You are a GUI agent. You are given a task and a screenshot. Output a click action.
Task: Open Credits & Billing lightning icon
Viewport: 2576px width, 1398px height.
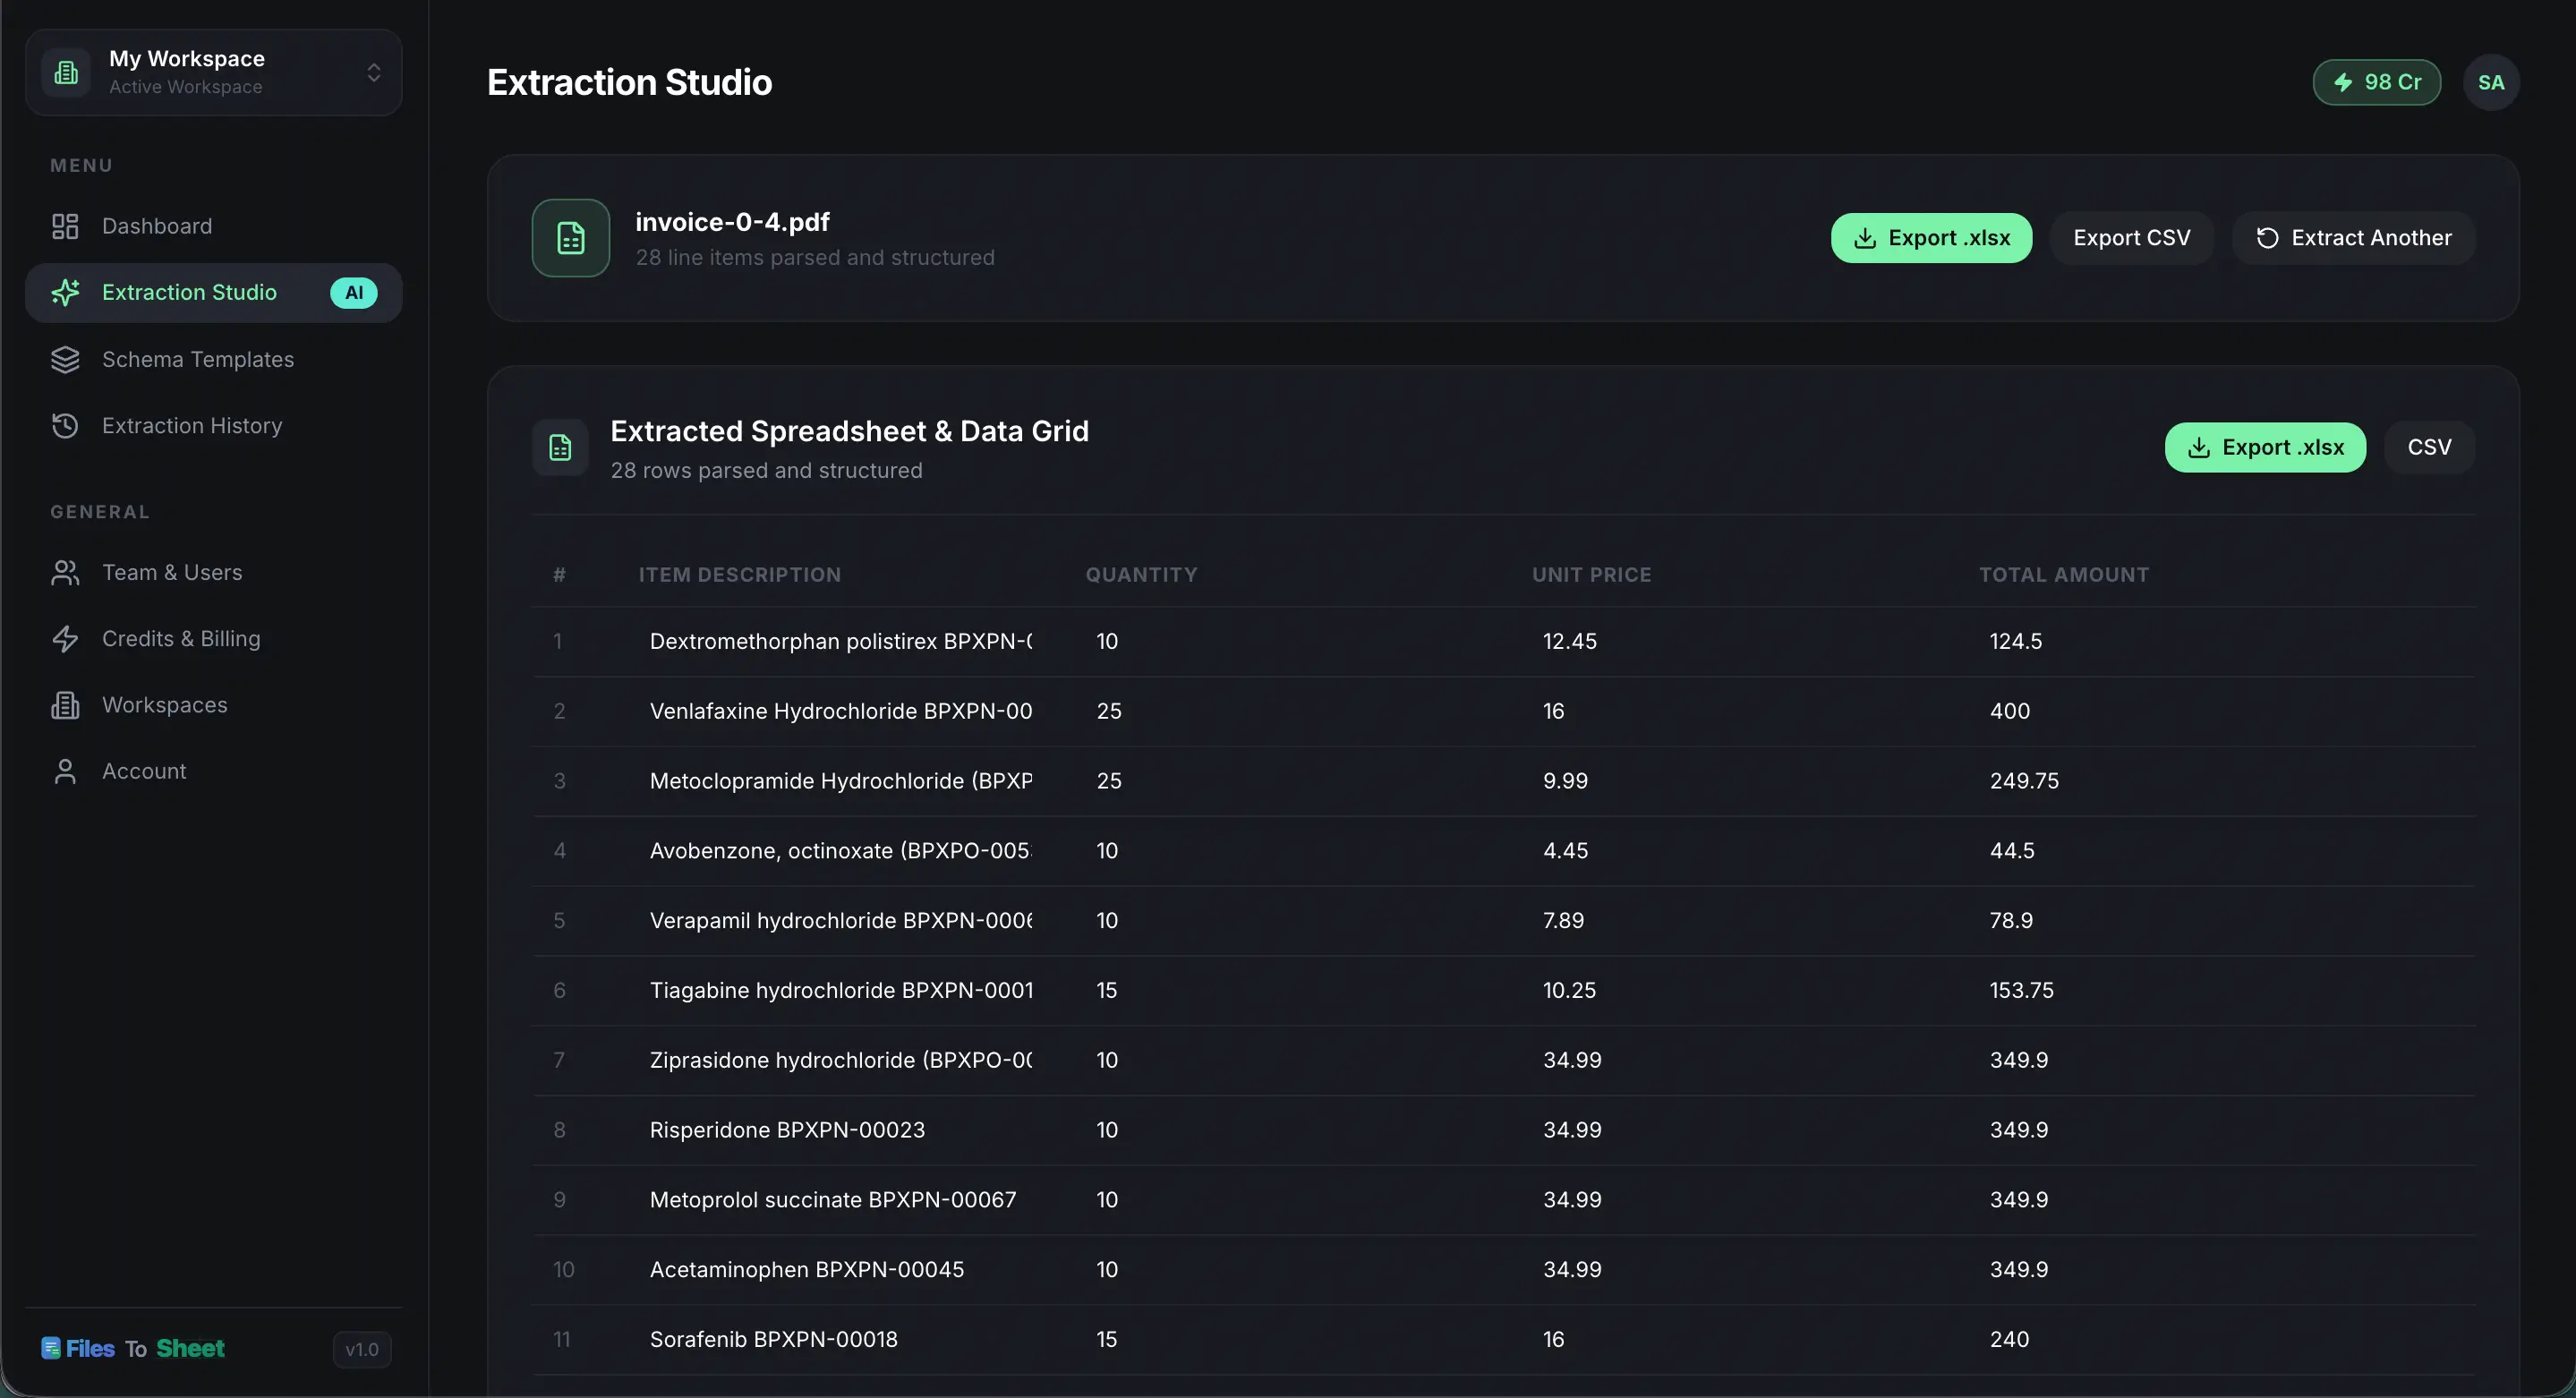tap(65, 638)
